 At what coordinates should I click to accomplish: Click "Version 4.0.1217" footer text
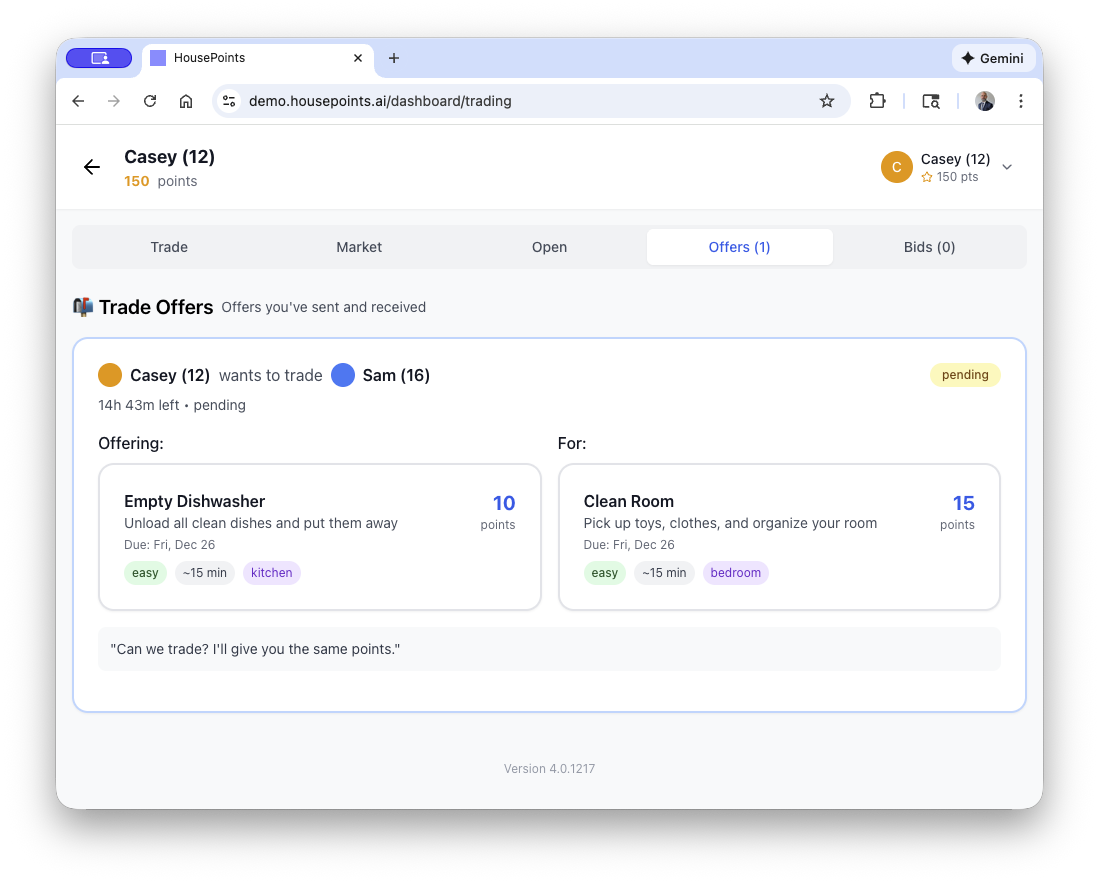click(550, 769)
